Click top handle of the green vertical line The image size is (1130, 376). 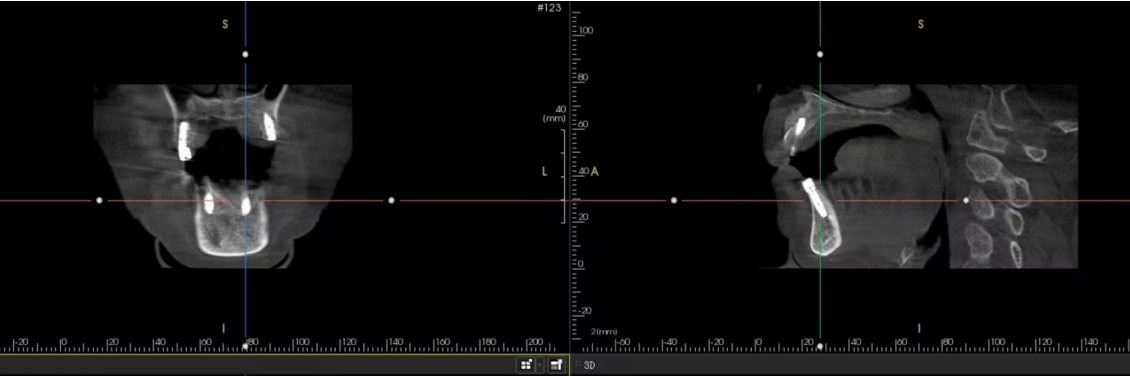[x=819, y=54]
